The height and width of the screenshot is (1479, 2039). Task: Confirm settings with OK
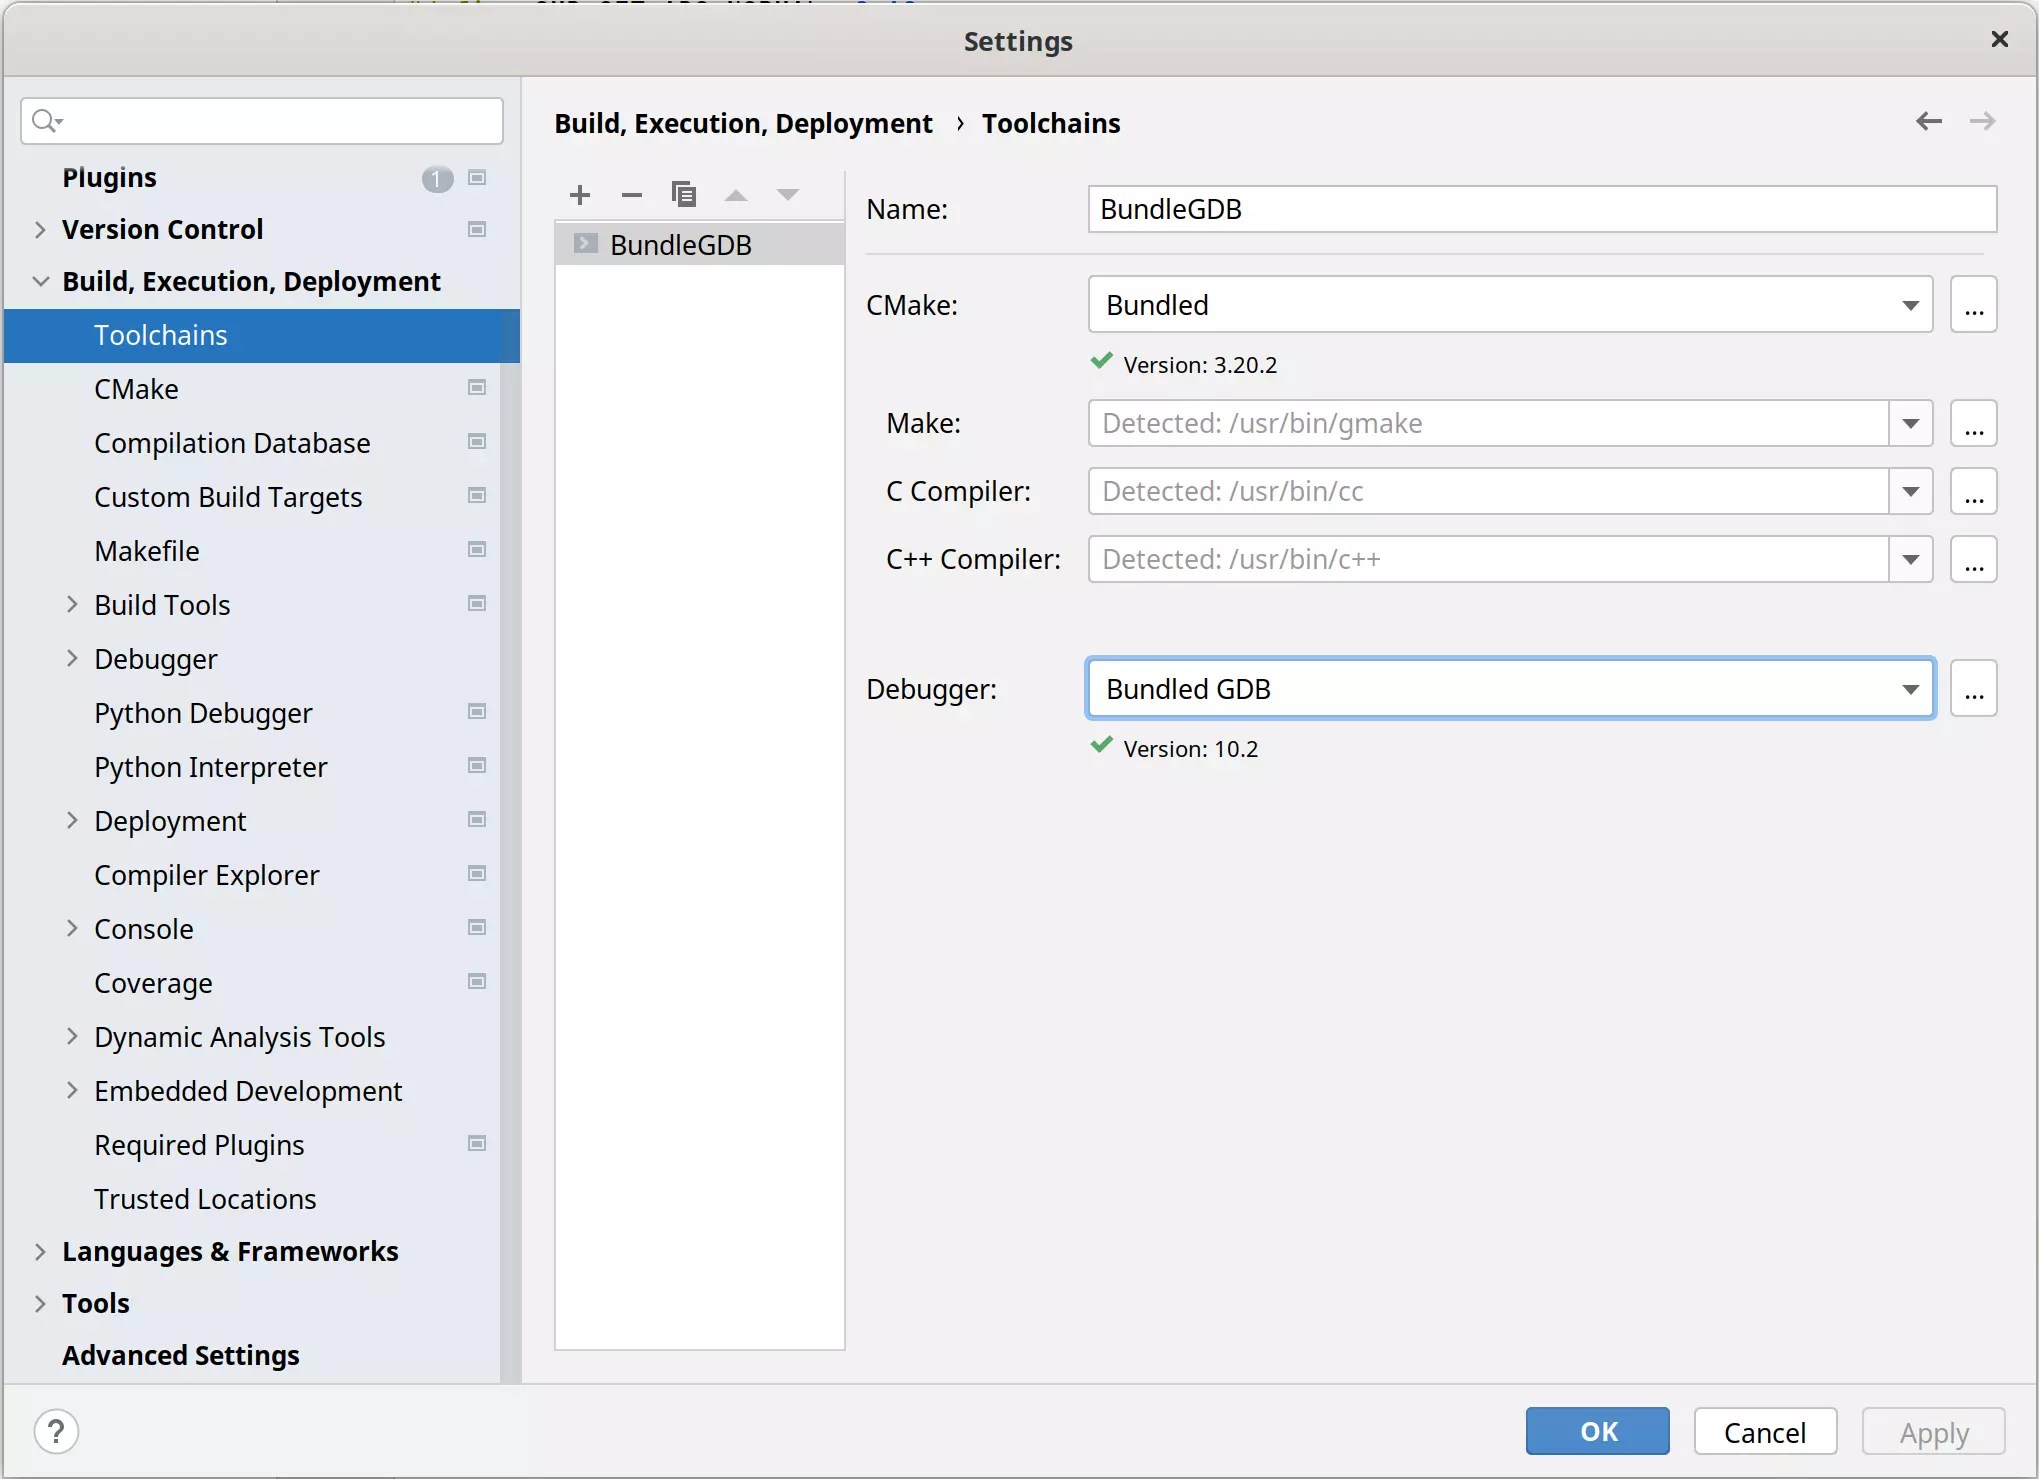pos(1596,1431)
